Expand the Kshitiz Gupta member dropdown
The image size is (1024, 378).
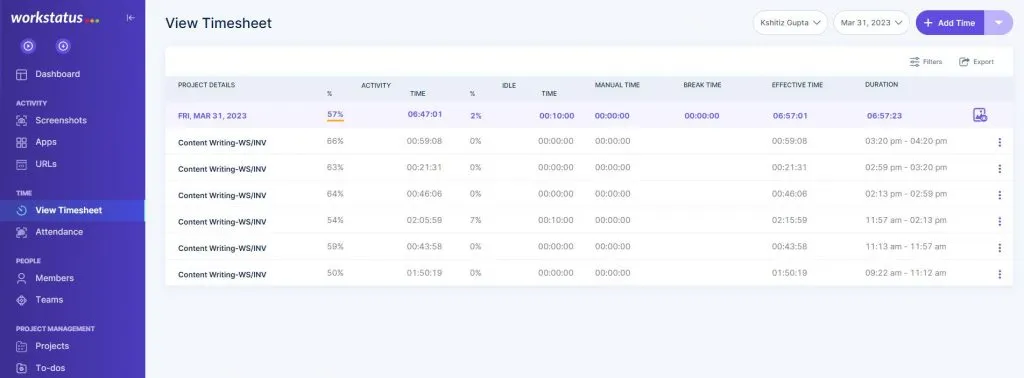790,22
